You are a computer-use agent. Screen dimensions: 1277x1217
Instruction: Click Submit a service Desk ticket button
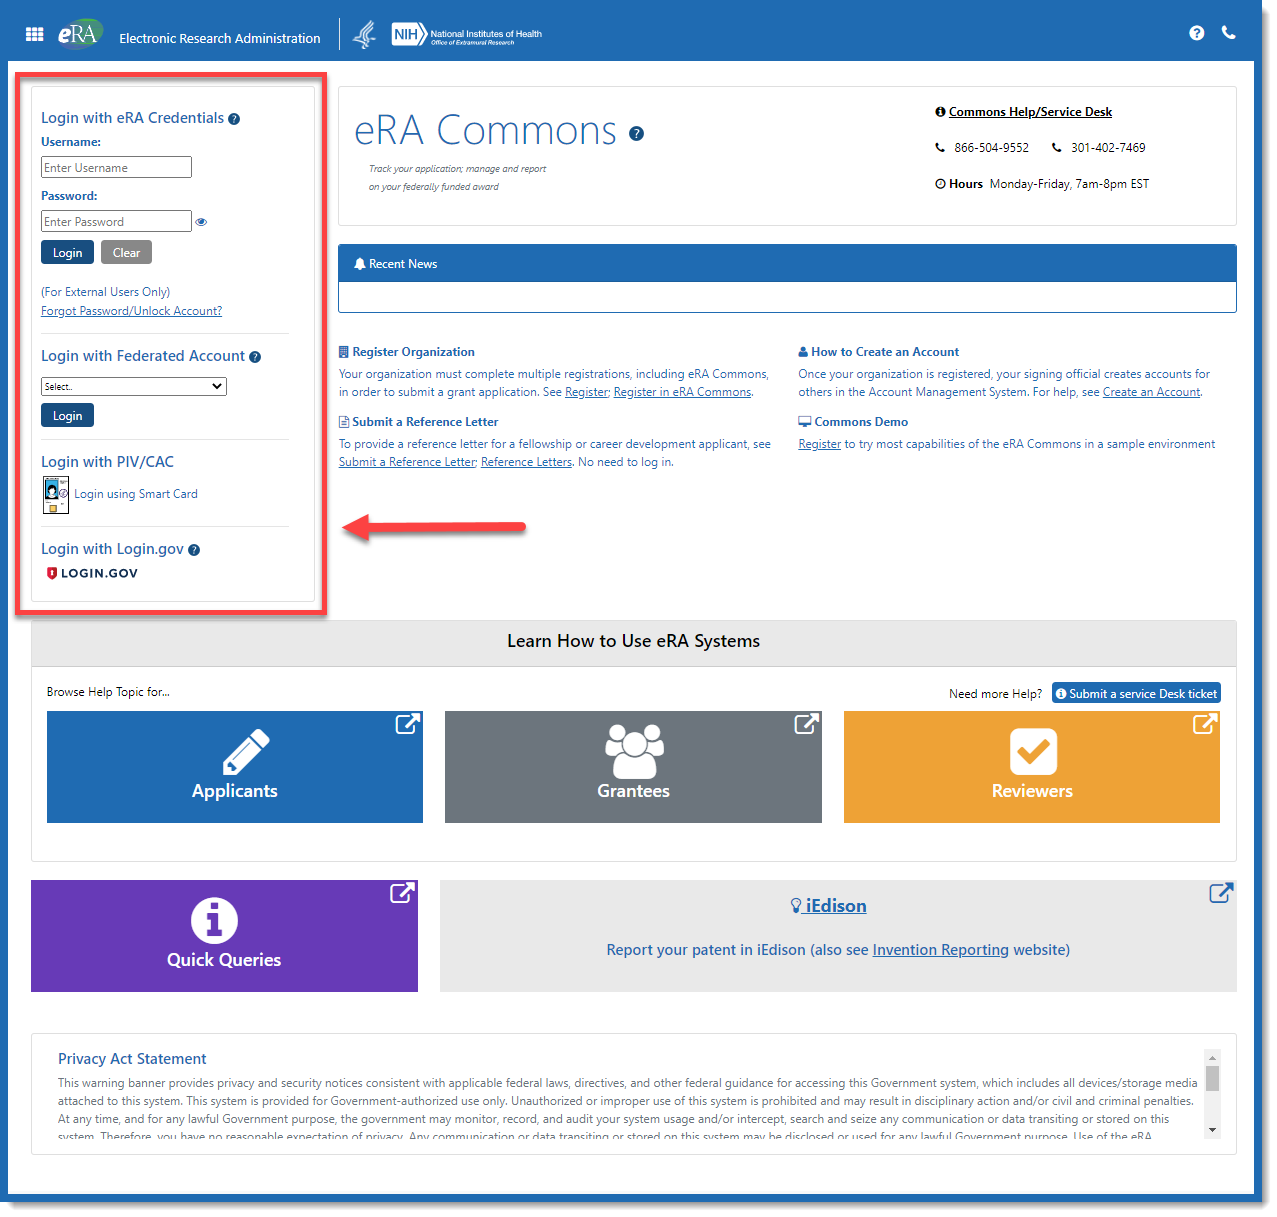[1136, 694]
